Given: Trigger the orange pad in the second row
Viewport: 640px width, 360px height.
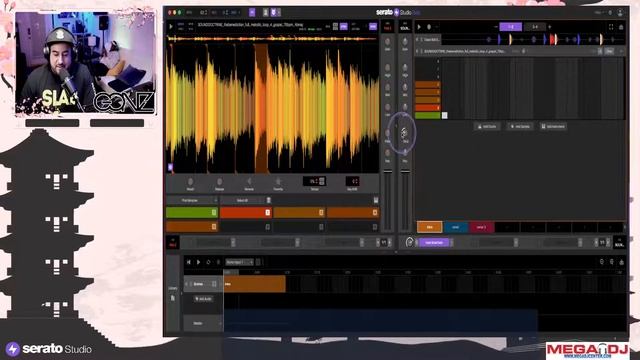Looking at the screenshot, I should click(x=191, y=227).
